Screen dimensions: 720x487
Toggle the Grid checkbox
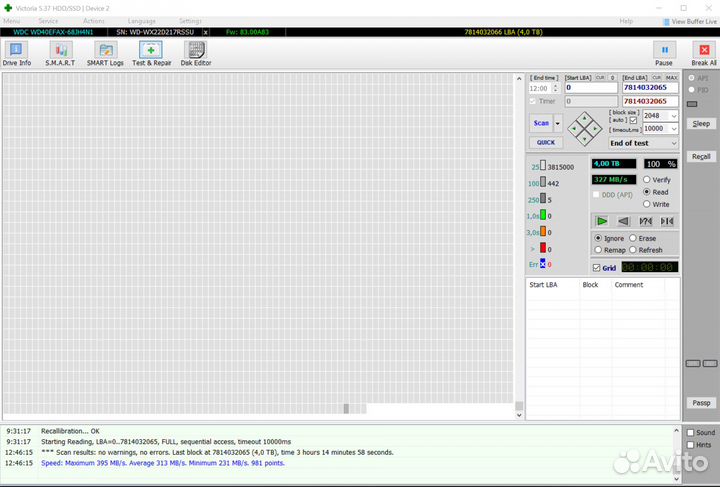tap(596, 268)
